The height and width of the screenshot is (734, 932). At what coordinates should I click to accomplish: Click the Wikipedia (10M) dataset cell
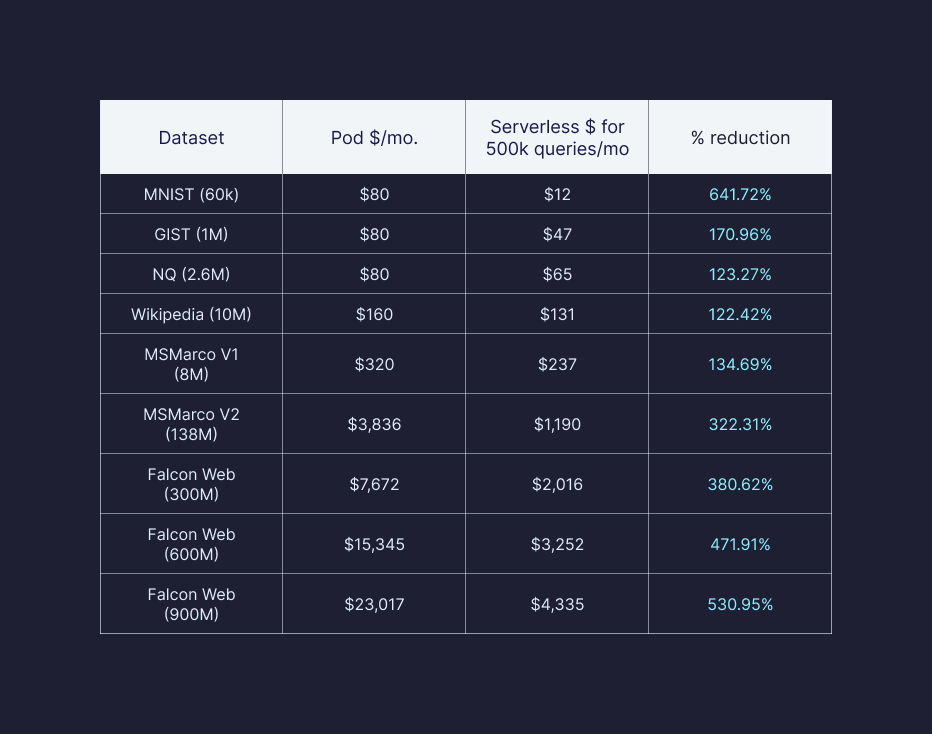tap(191, 315)
